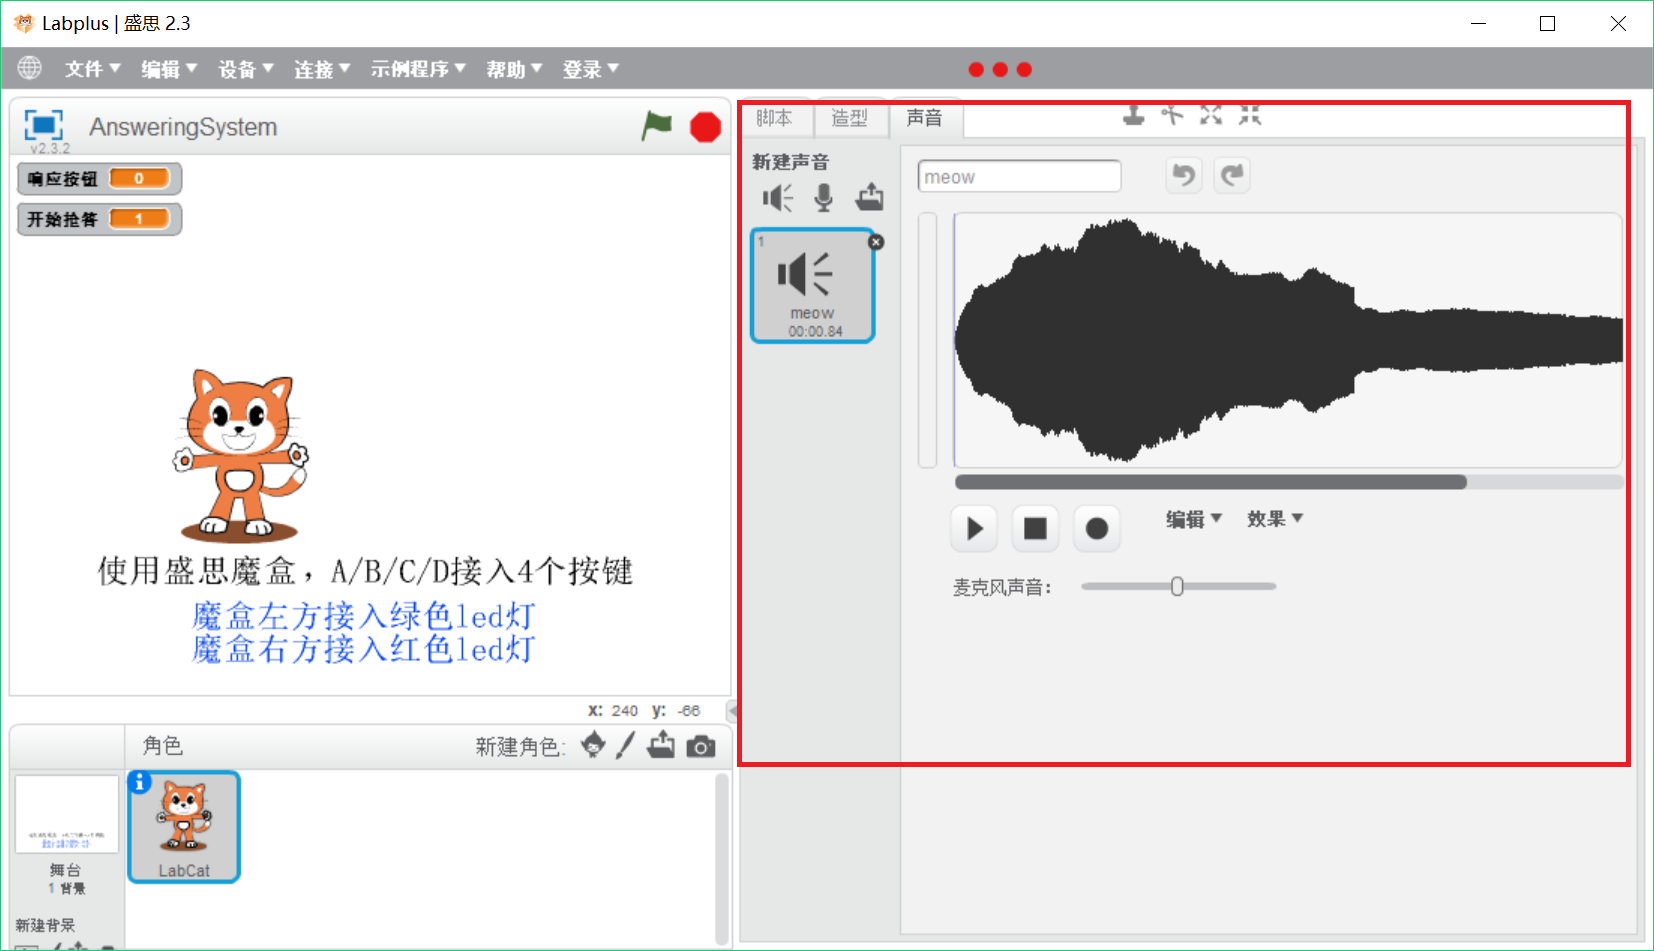Click the sound name field meow
Image resolution: width=1654 pixels, height=951 pixels.
[1019, 176]
